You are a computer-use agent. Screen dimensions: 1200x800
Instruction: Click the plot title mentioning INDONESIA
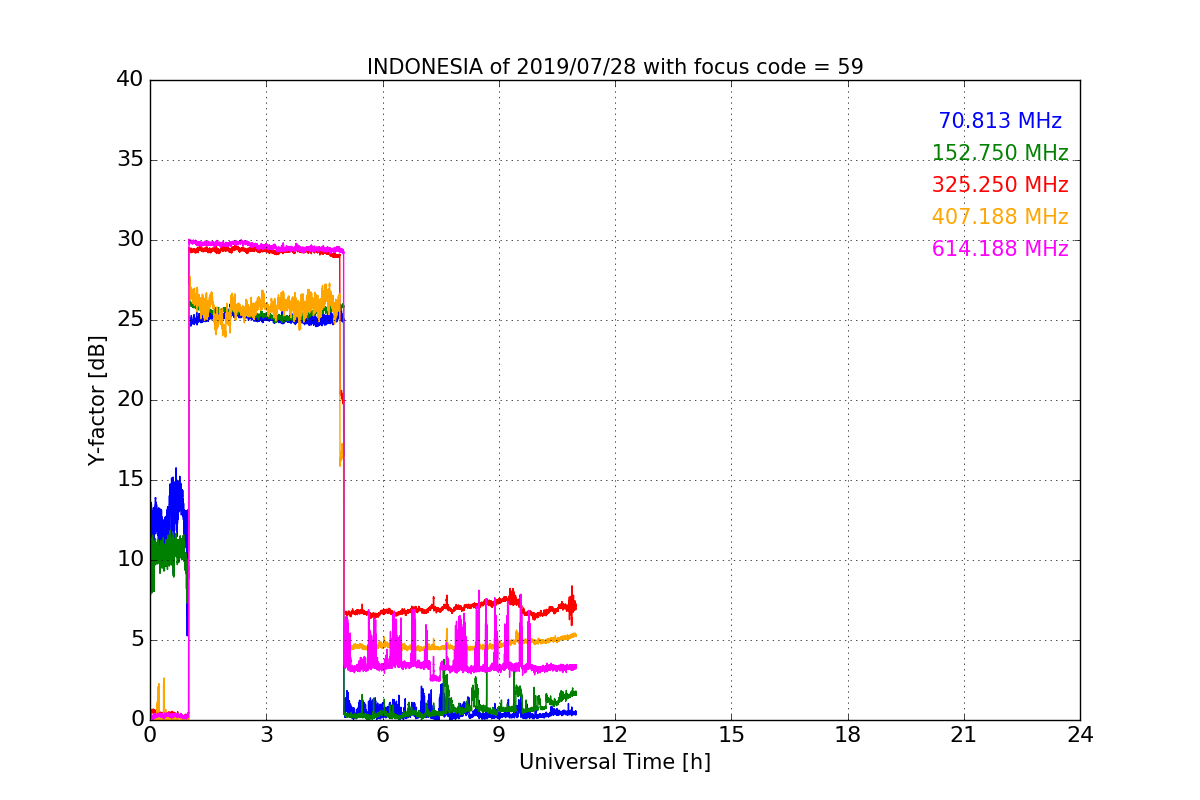(x=615, y=67)
